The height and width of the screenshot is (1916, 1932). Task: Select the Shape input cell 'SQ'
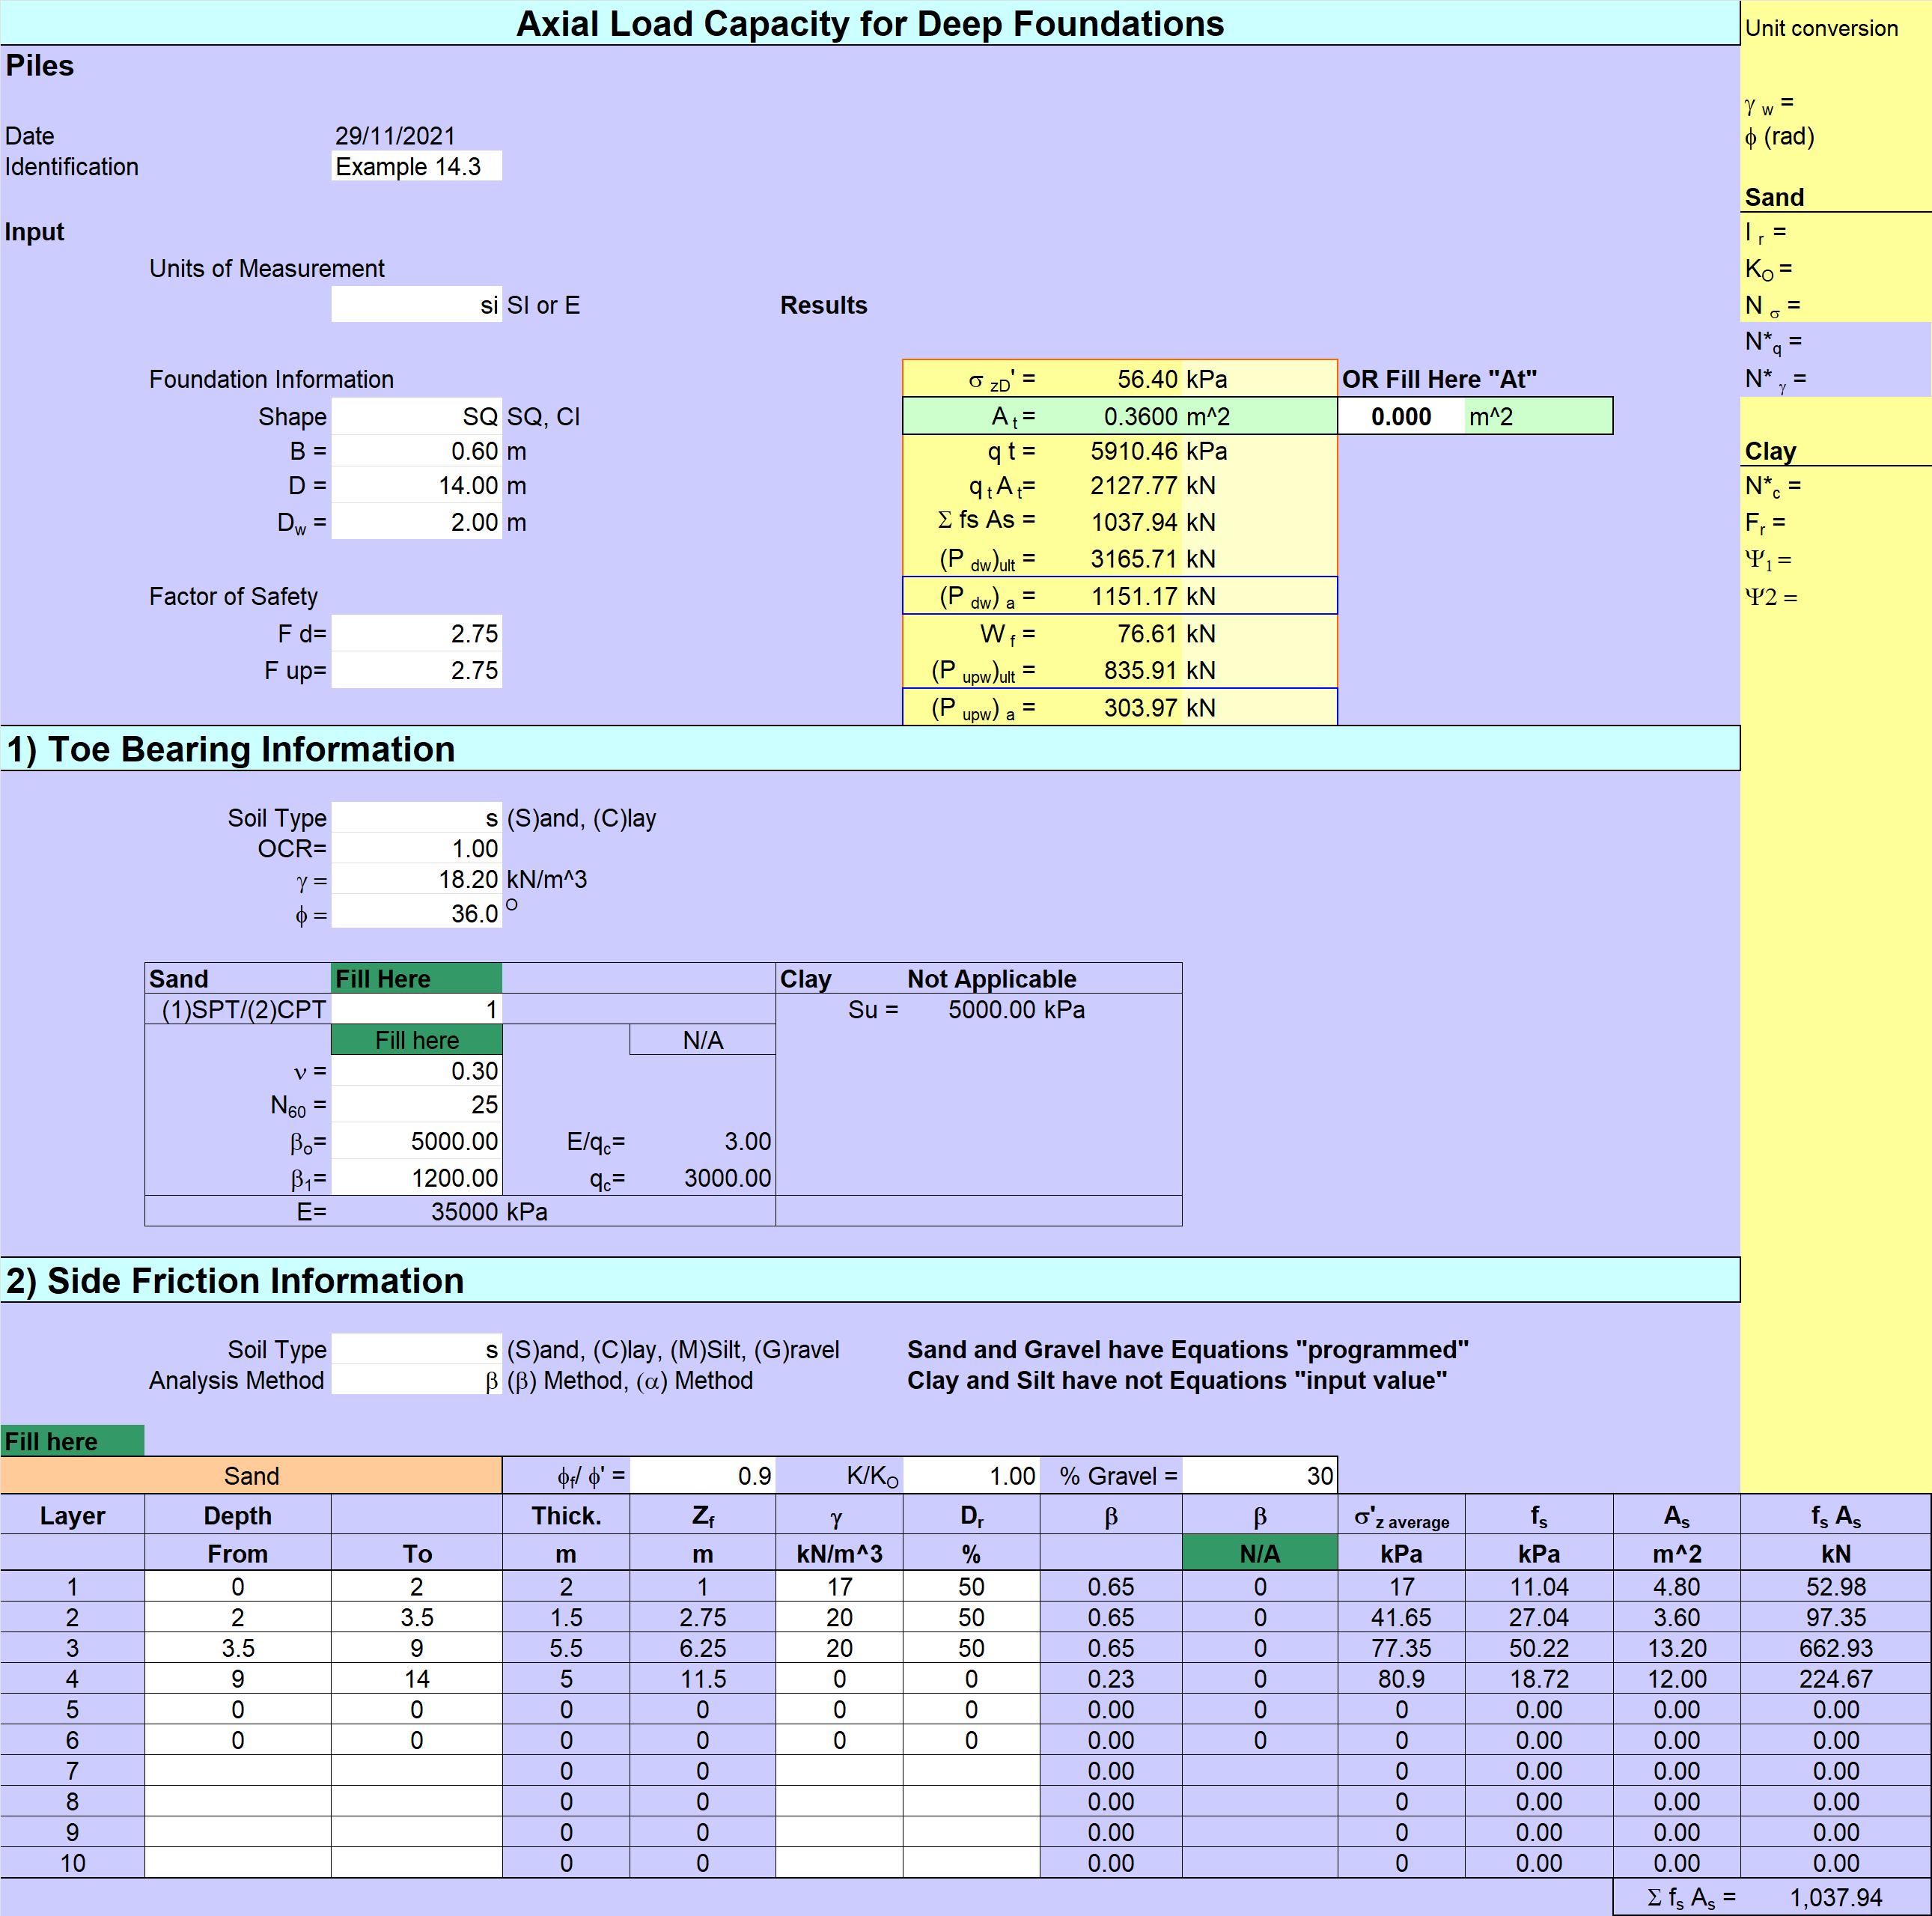tap(416, 416)
